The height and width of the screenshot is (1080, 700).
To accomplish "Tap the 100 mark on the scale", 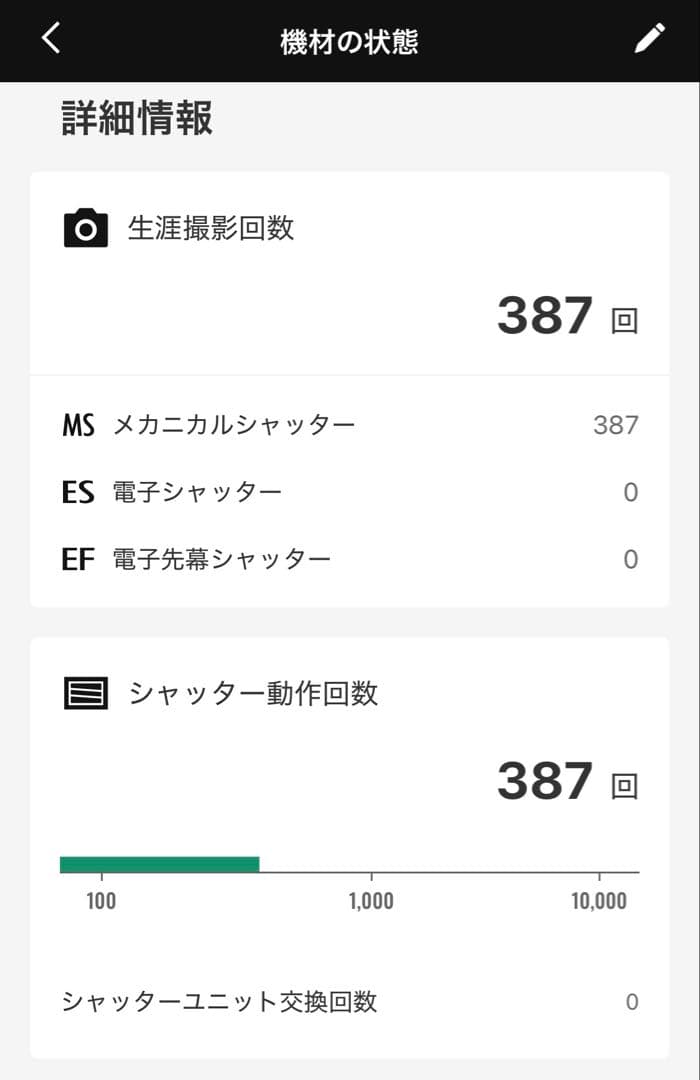I will [x=101, y=901].
